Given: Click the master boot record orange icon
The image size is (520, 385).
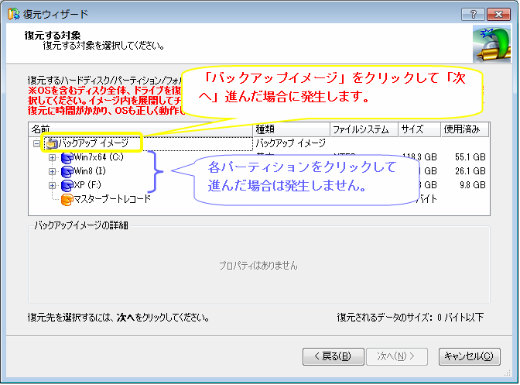Looking at the screenshot, I should (67, 200).
